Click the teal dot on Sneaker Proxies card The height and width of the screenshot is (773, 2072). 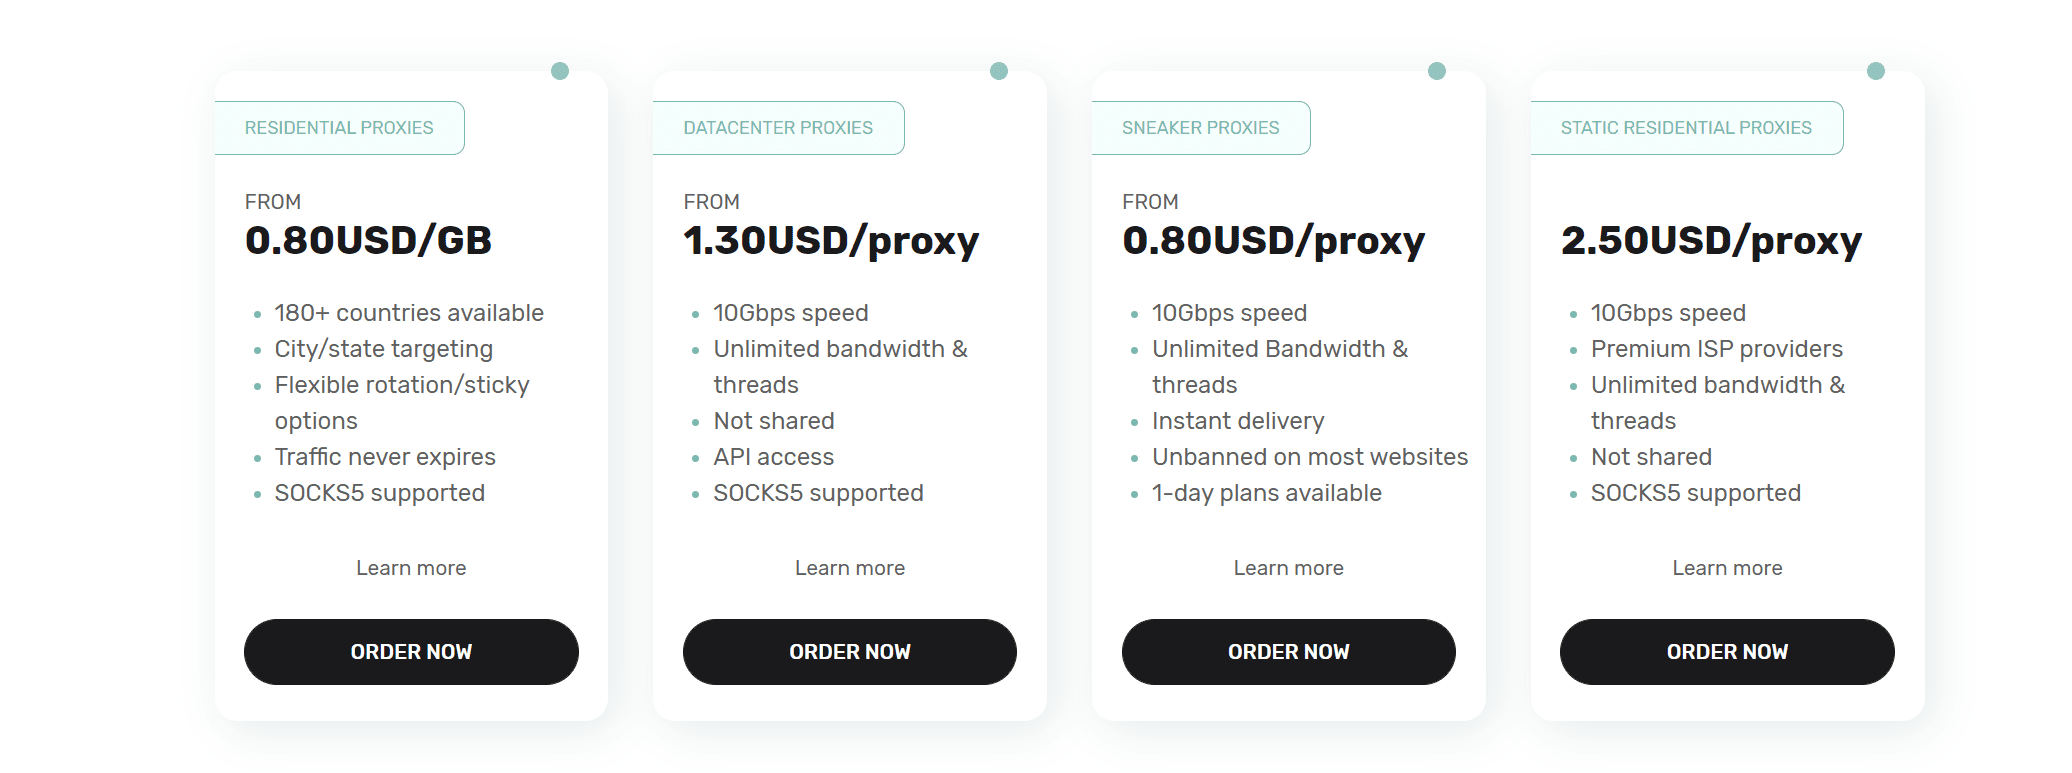(1437, 71)
